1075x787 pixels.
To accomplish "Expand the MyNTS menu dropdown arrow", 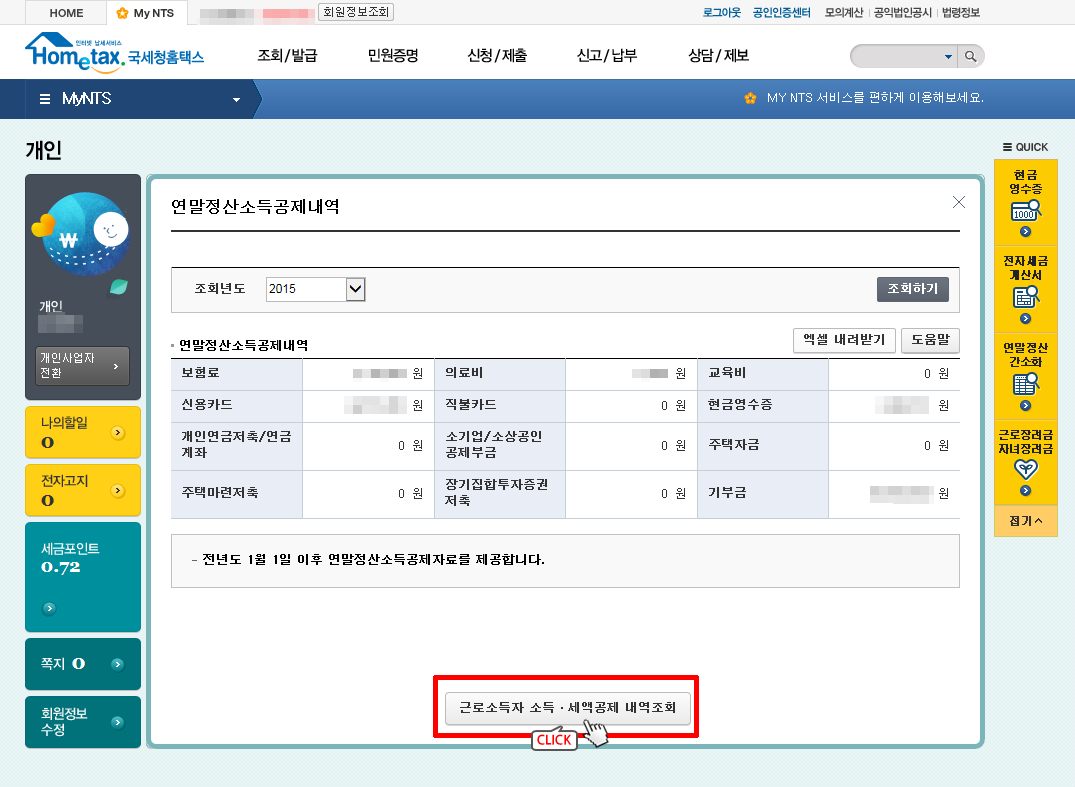I will pos(237,100).
